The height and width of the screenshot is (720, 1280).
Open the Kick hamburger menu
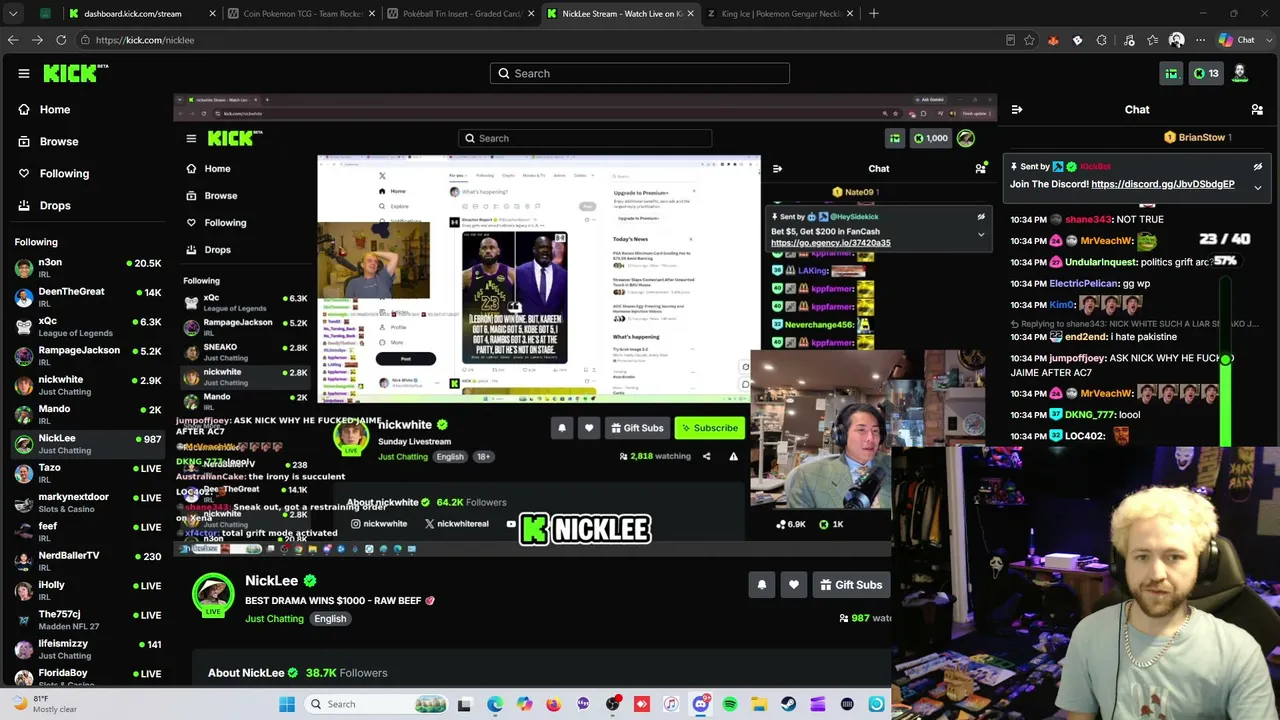pos(24,73)
